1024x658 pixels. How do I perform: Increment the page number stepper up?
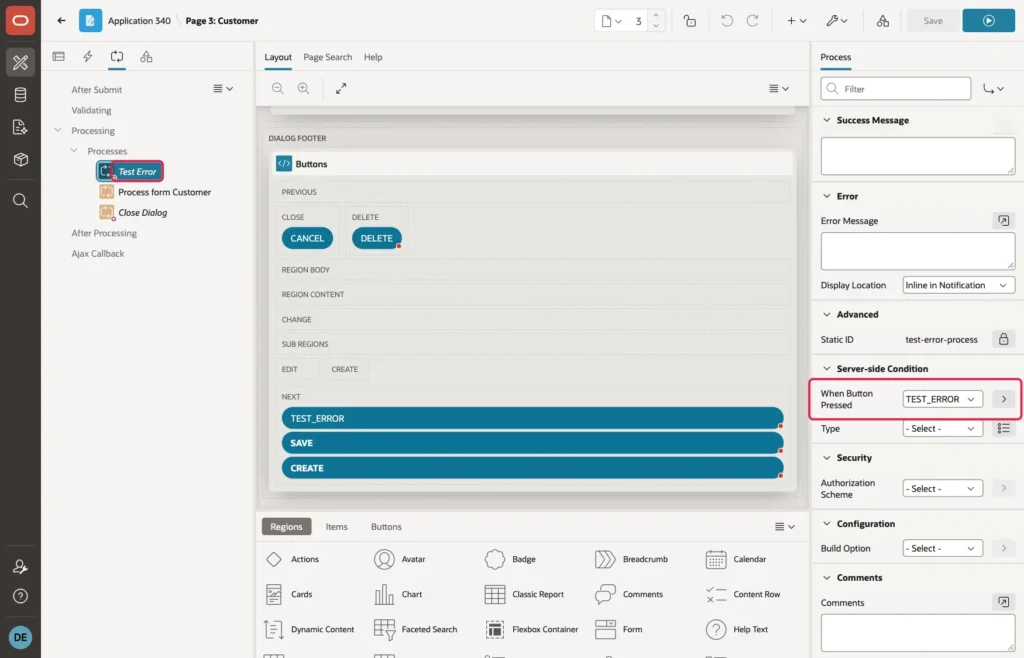coord(656,15)
